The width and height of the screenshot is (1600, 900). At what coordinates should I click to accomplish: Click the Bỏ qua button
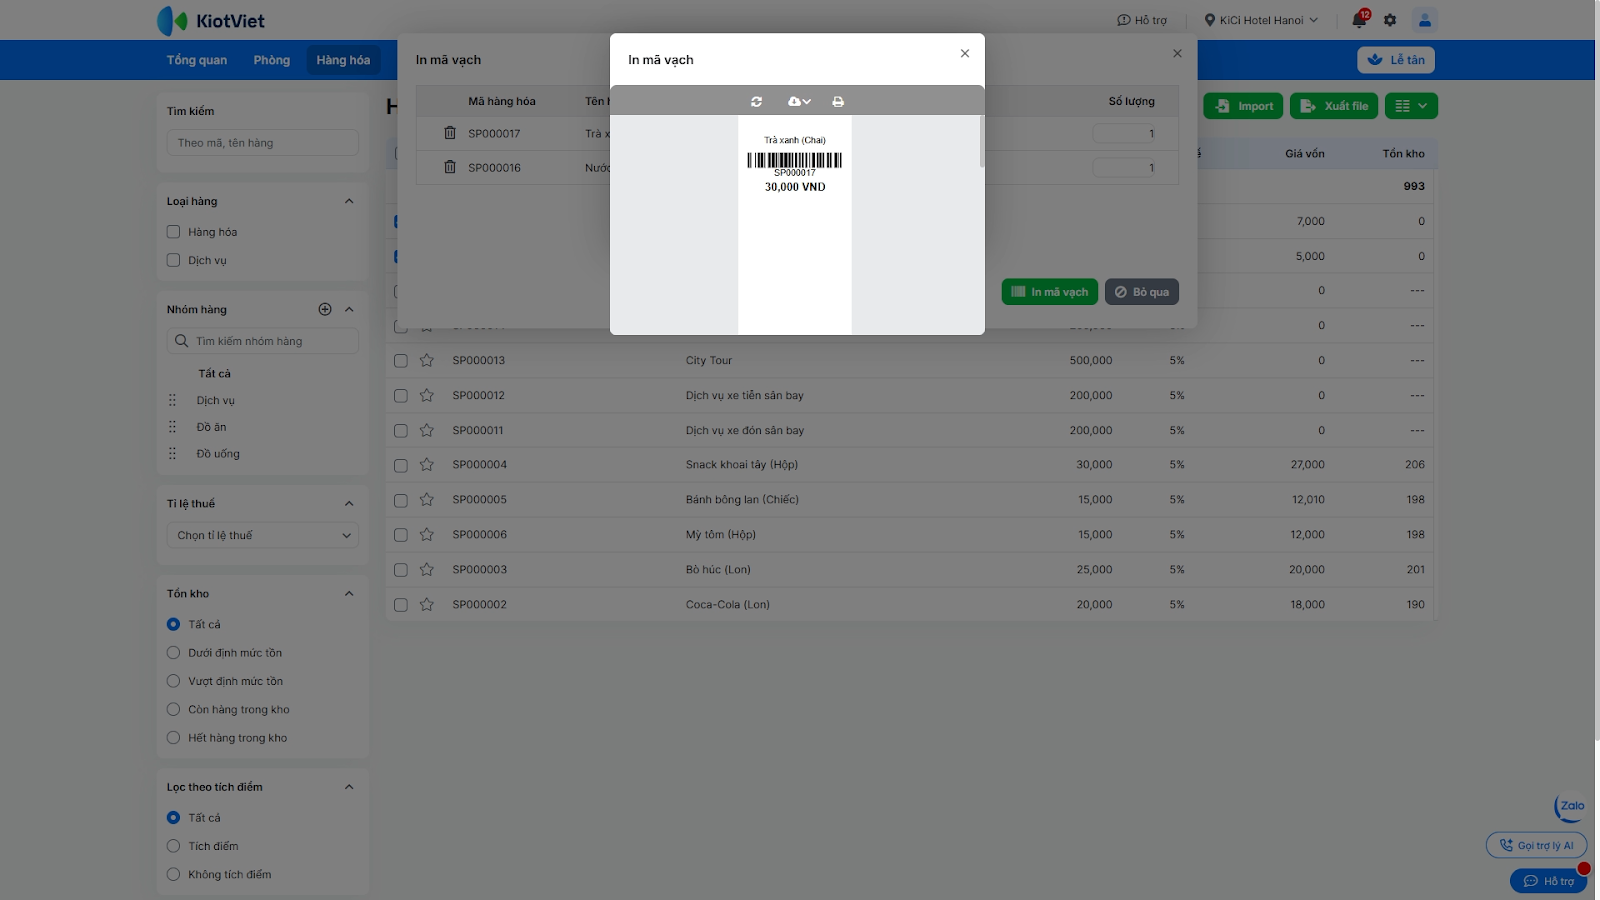tap(1142, 292)
